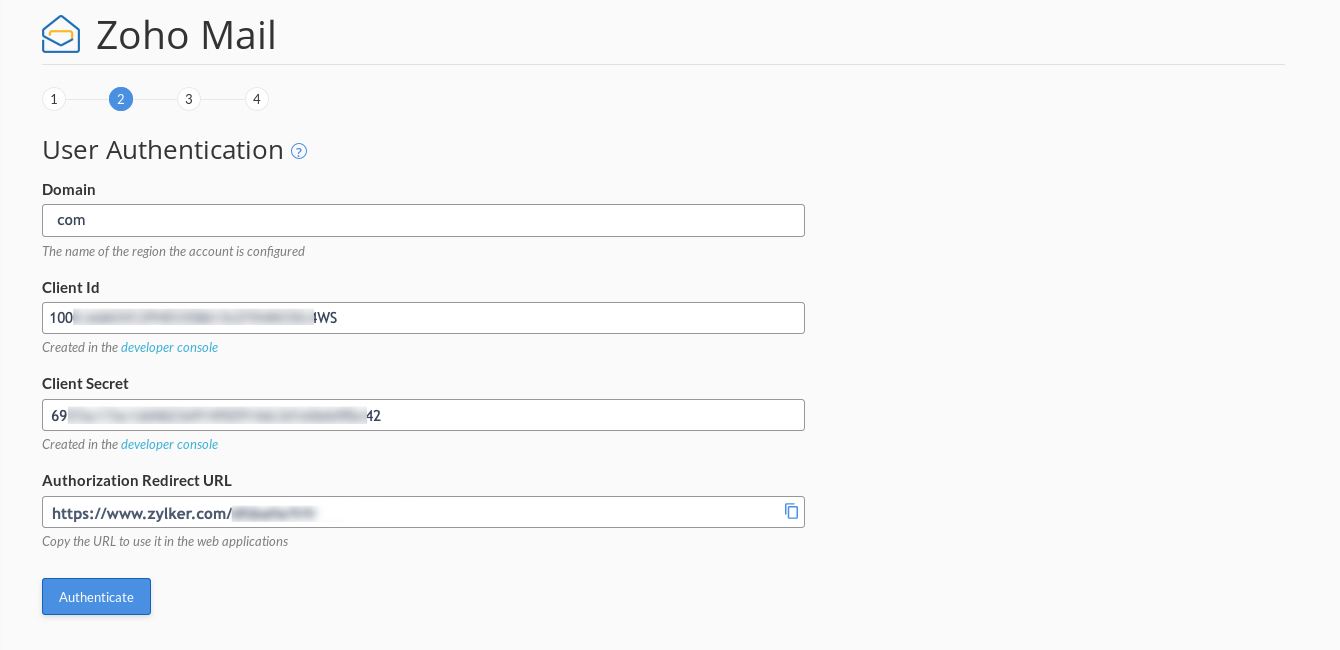This screenshot has height=650, width=1340.
Task: Click the Client Id label
Action: (x=71, y=288)
